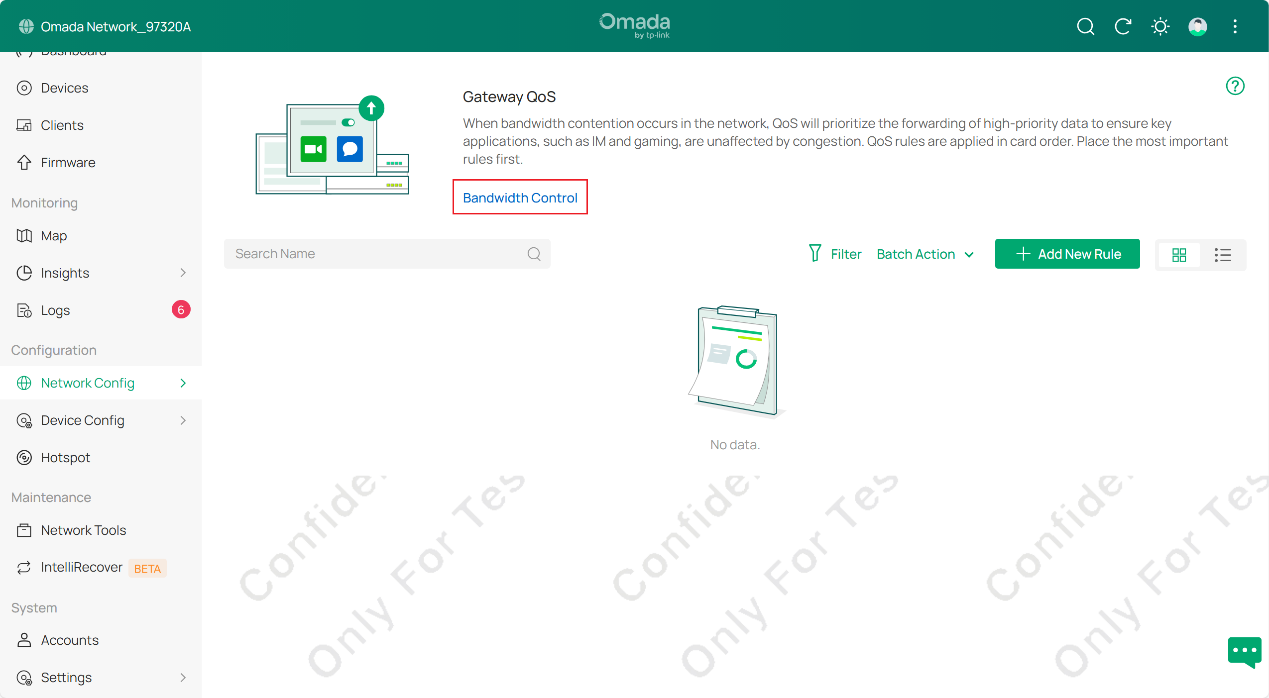This screenshot has height=698, width=1269.
Task: Click inside the Search Name field
Action: pos(380,253)
